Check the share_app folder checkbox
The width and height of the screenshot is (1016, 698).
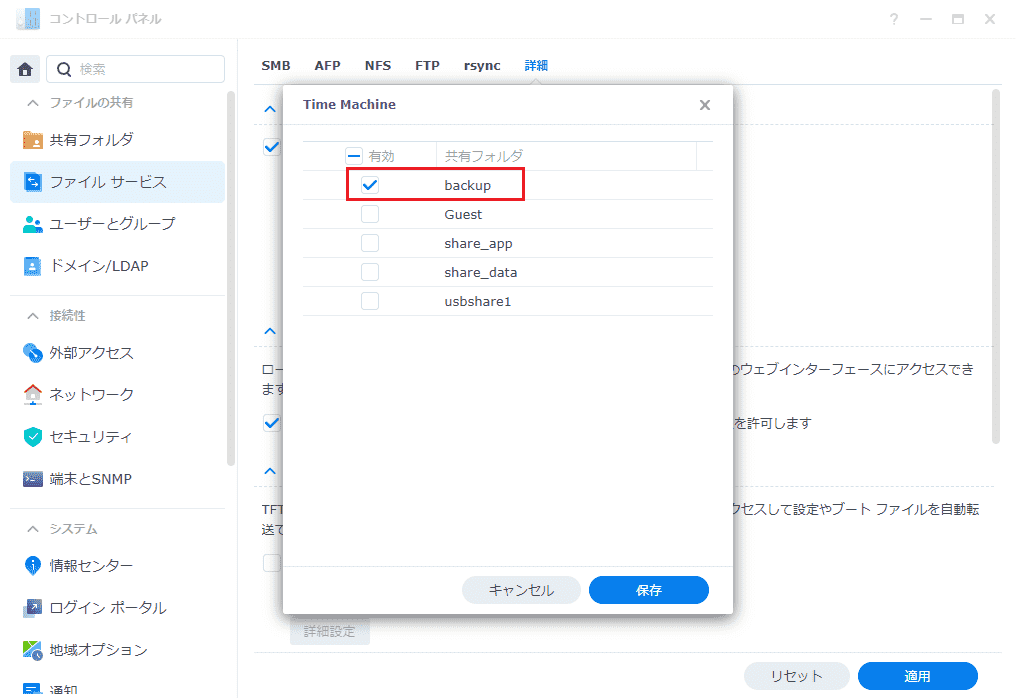coord(370,243)
